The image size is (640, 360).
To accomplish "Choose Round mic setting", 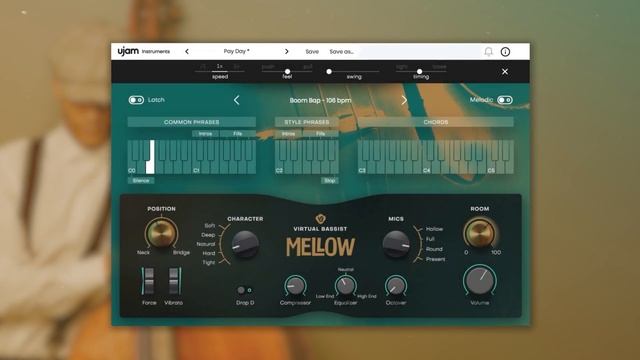I will point(434,249).
